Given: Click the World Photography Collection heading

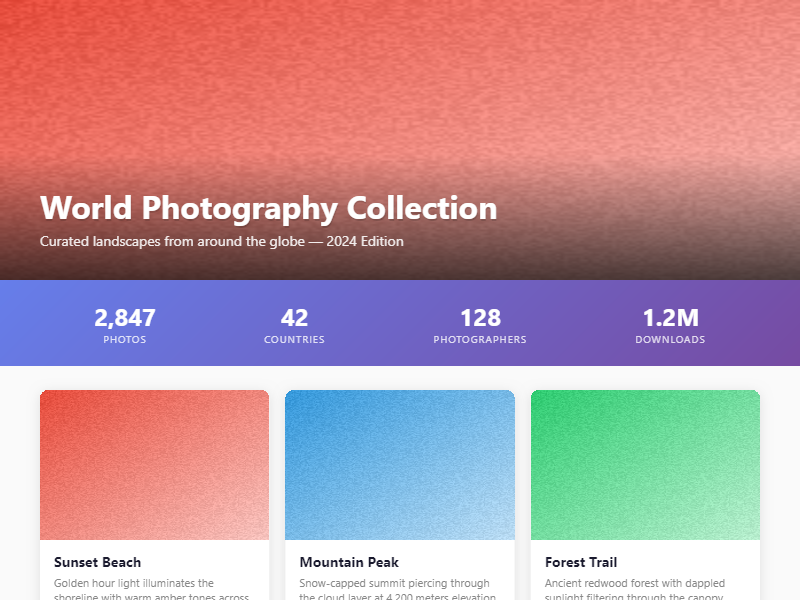Looking at the screenshot, I should click(268, 208).
